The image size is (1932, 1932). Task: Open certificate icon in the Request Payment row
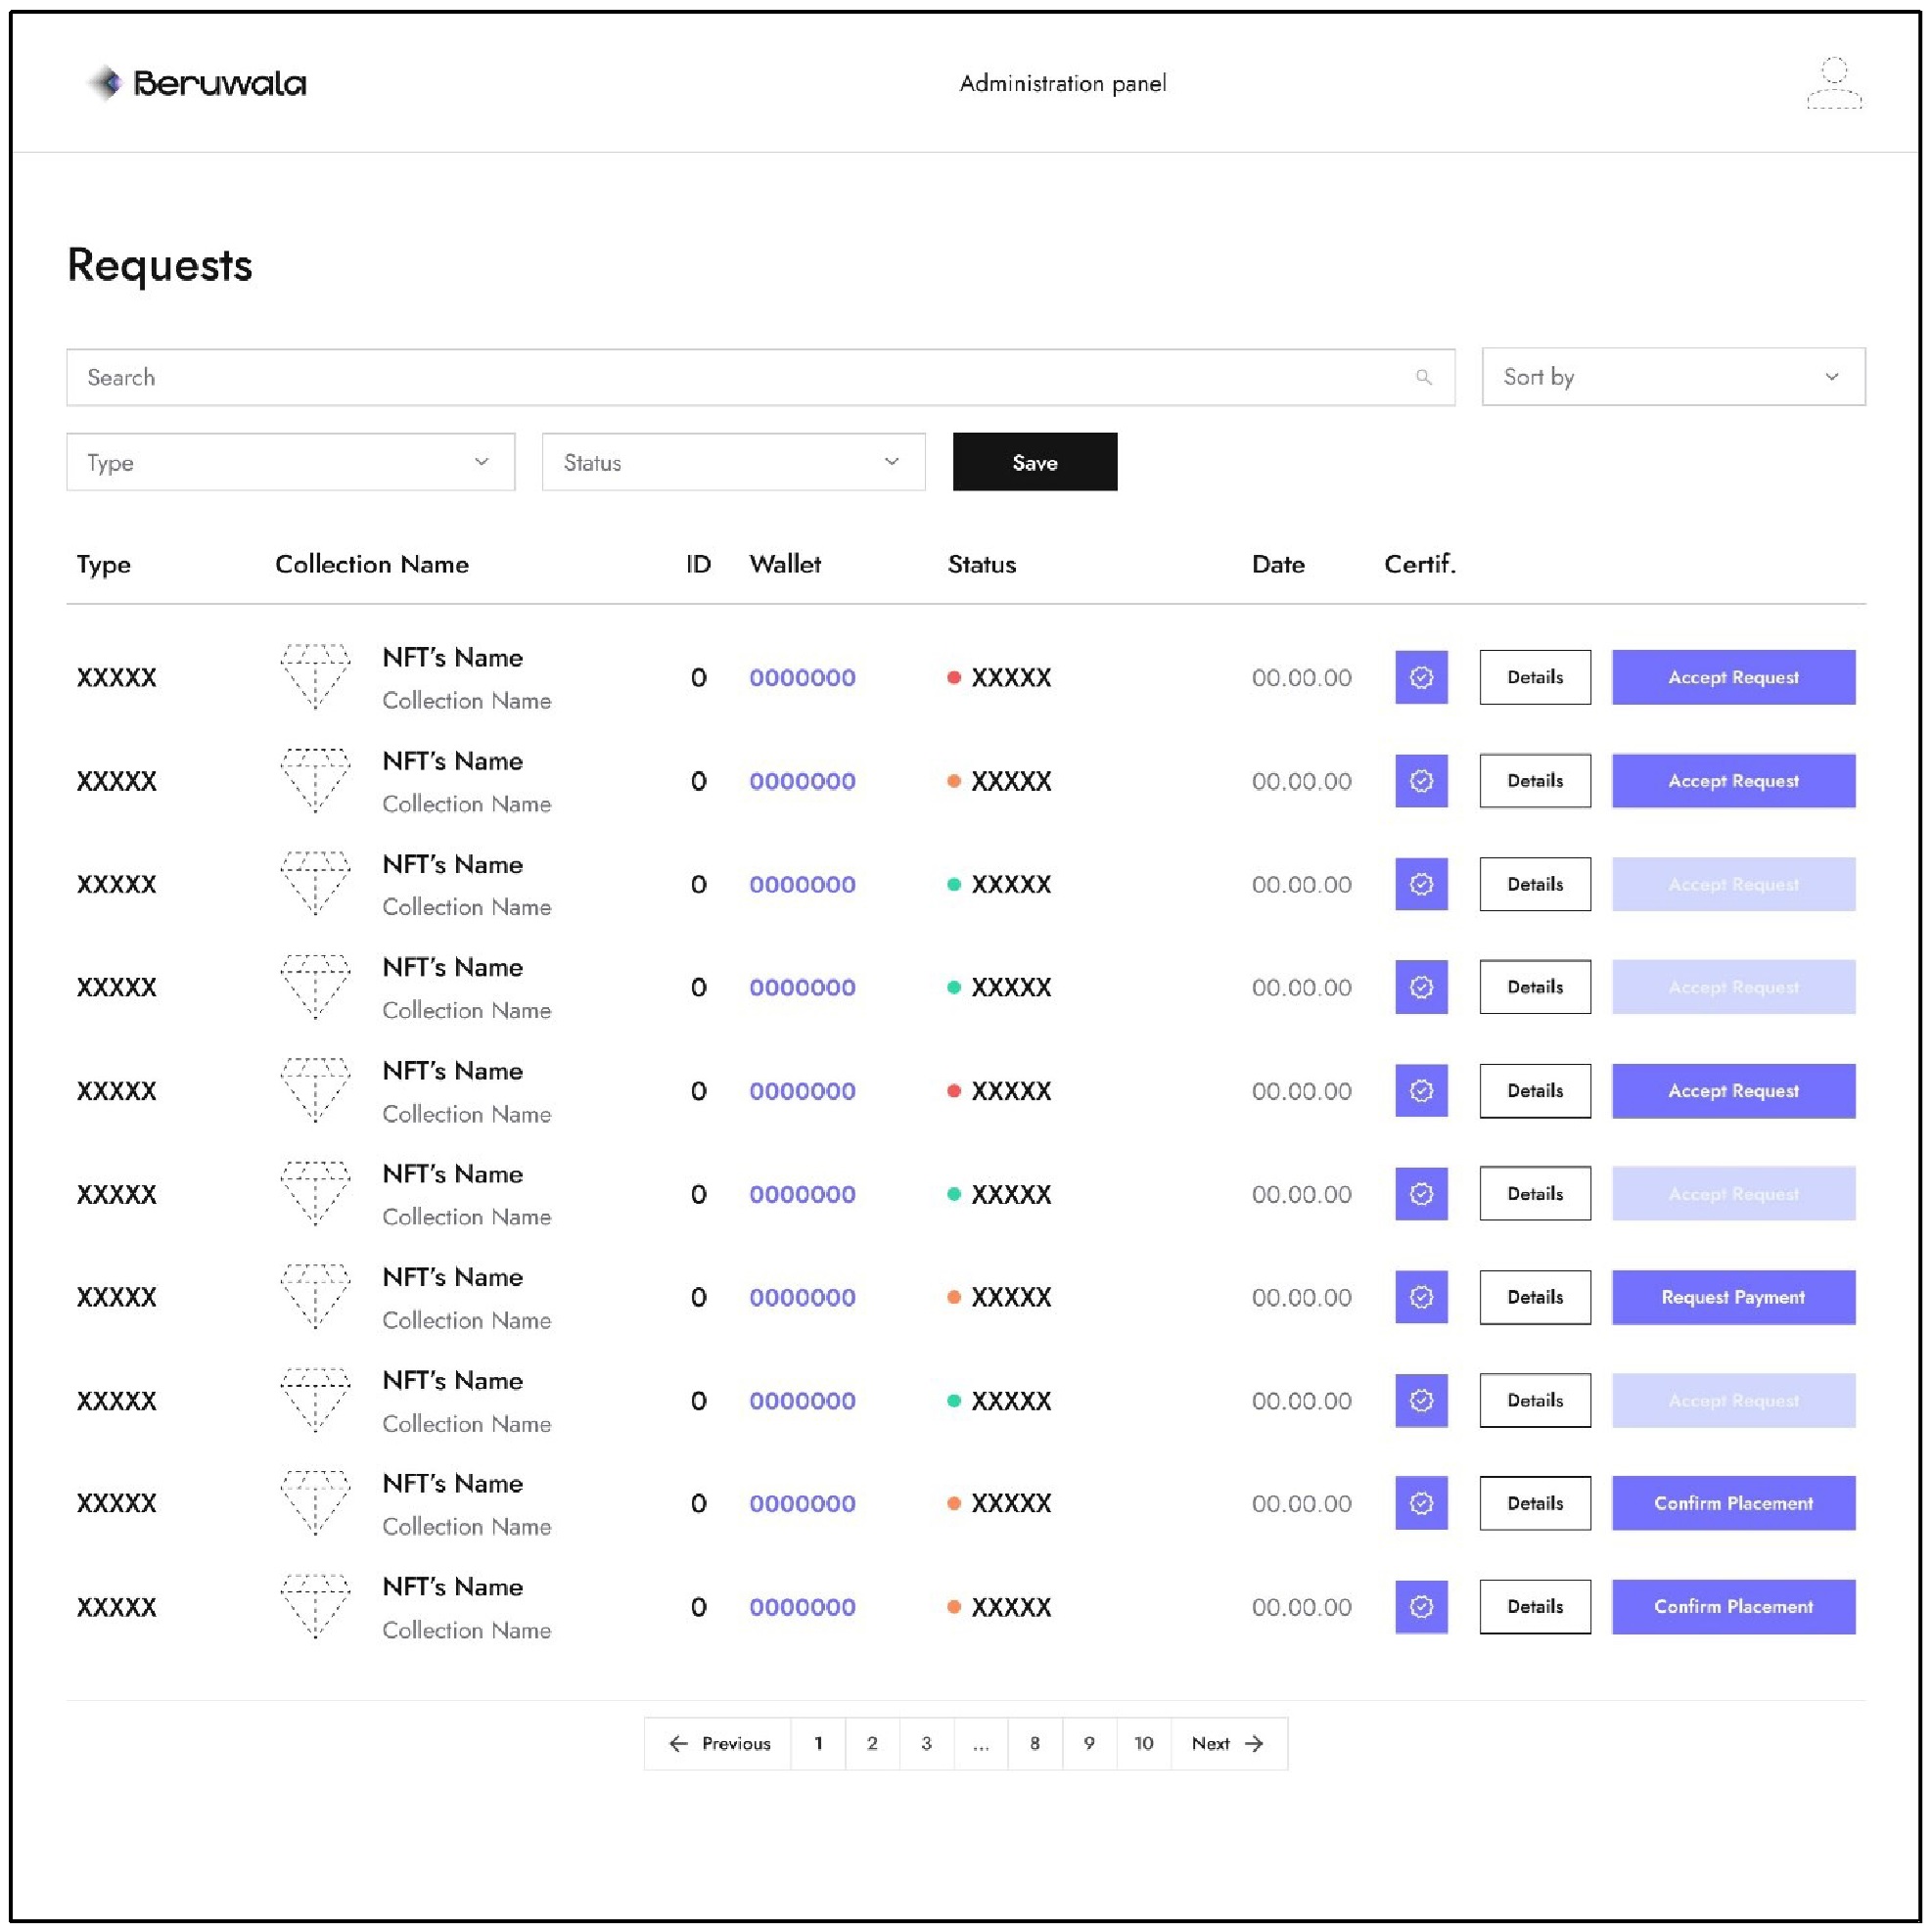pos(1421,1297)
